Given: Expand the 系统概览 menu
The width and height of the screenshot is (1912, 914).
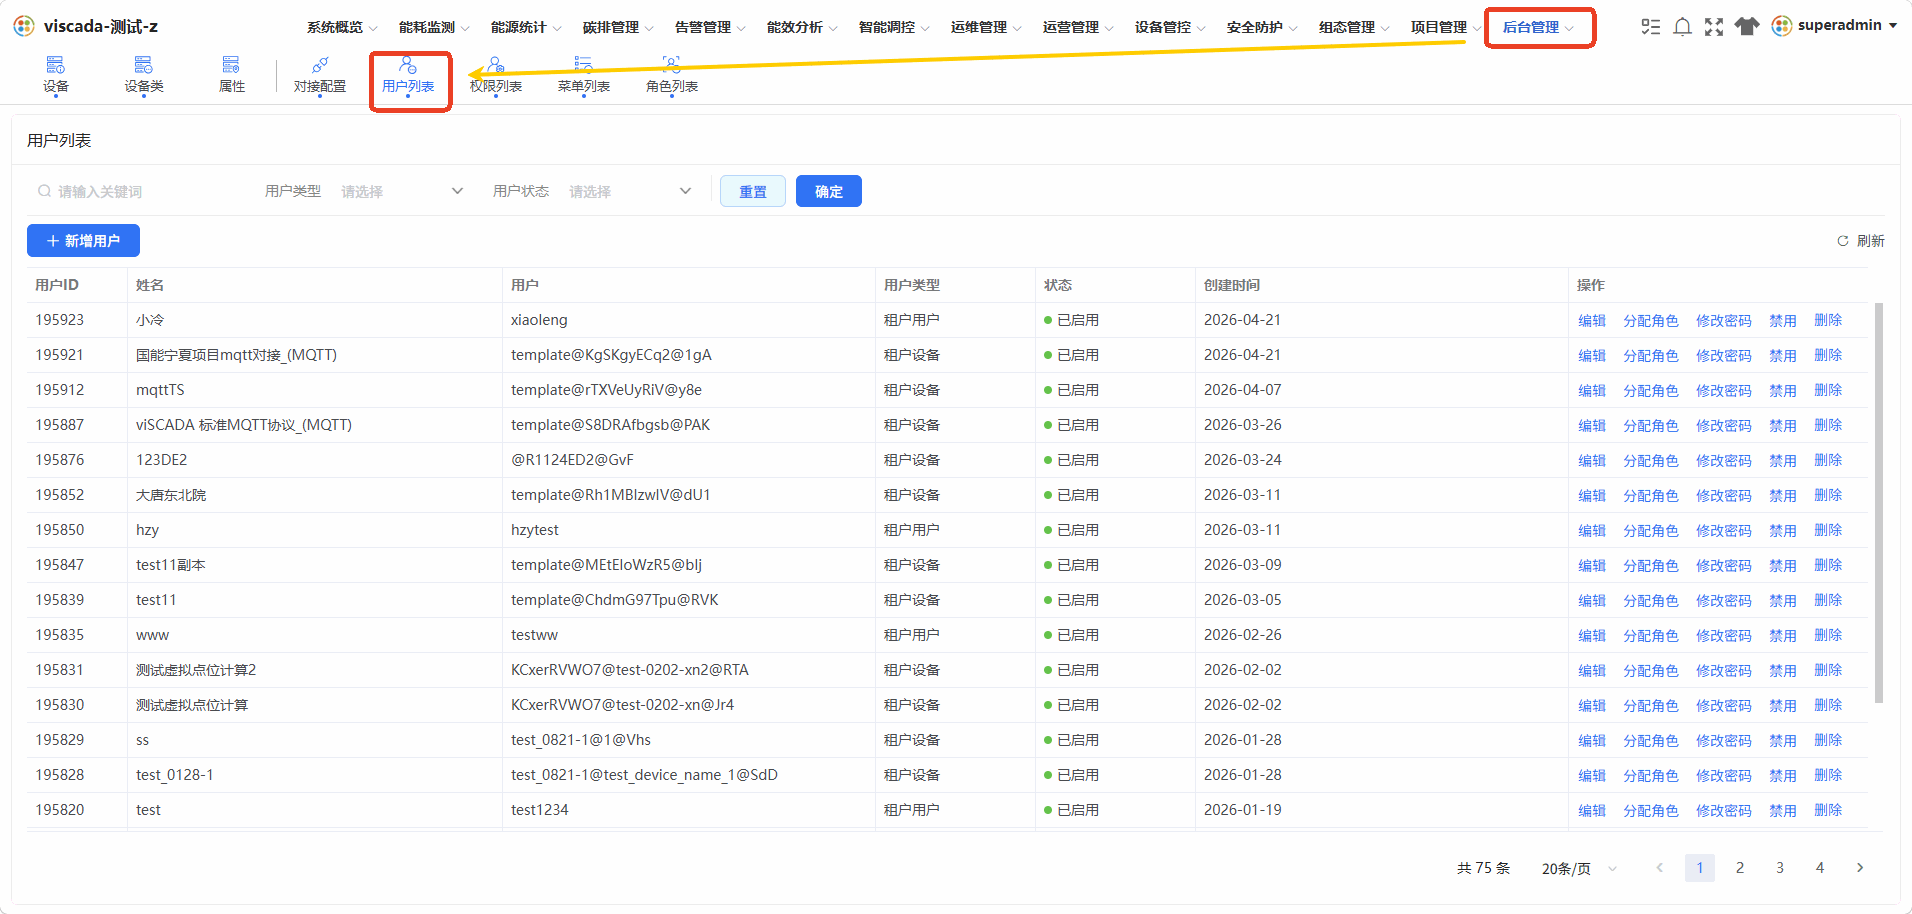Looking at the screenshot, I should pos(342,27).
